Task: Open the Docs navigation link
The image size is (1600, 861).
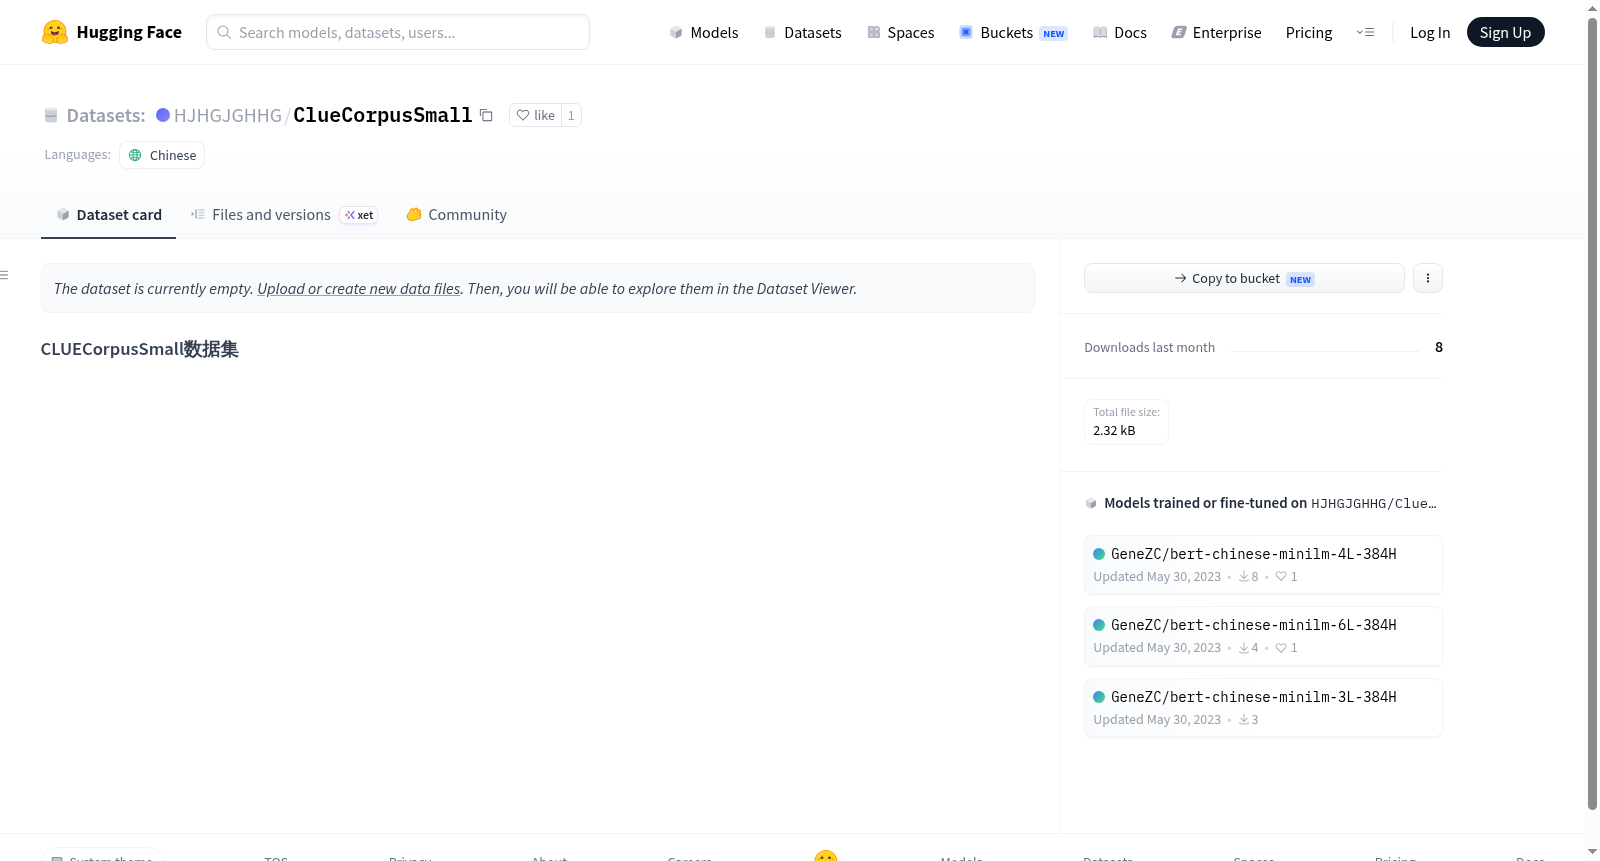Action: pos(1120,32)
